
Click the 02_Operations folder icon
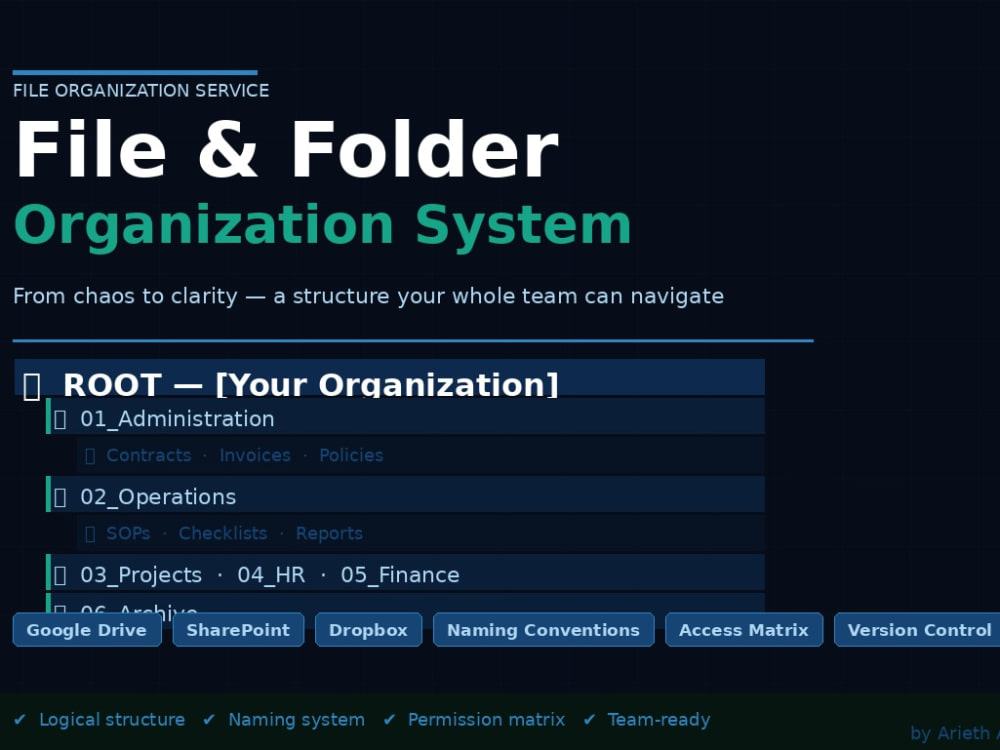pyautogui.click(x=60, y=497)
